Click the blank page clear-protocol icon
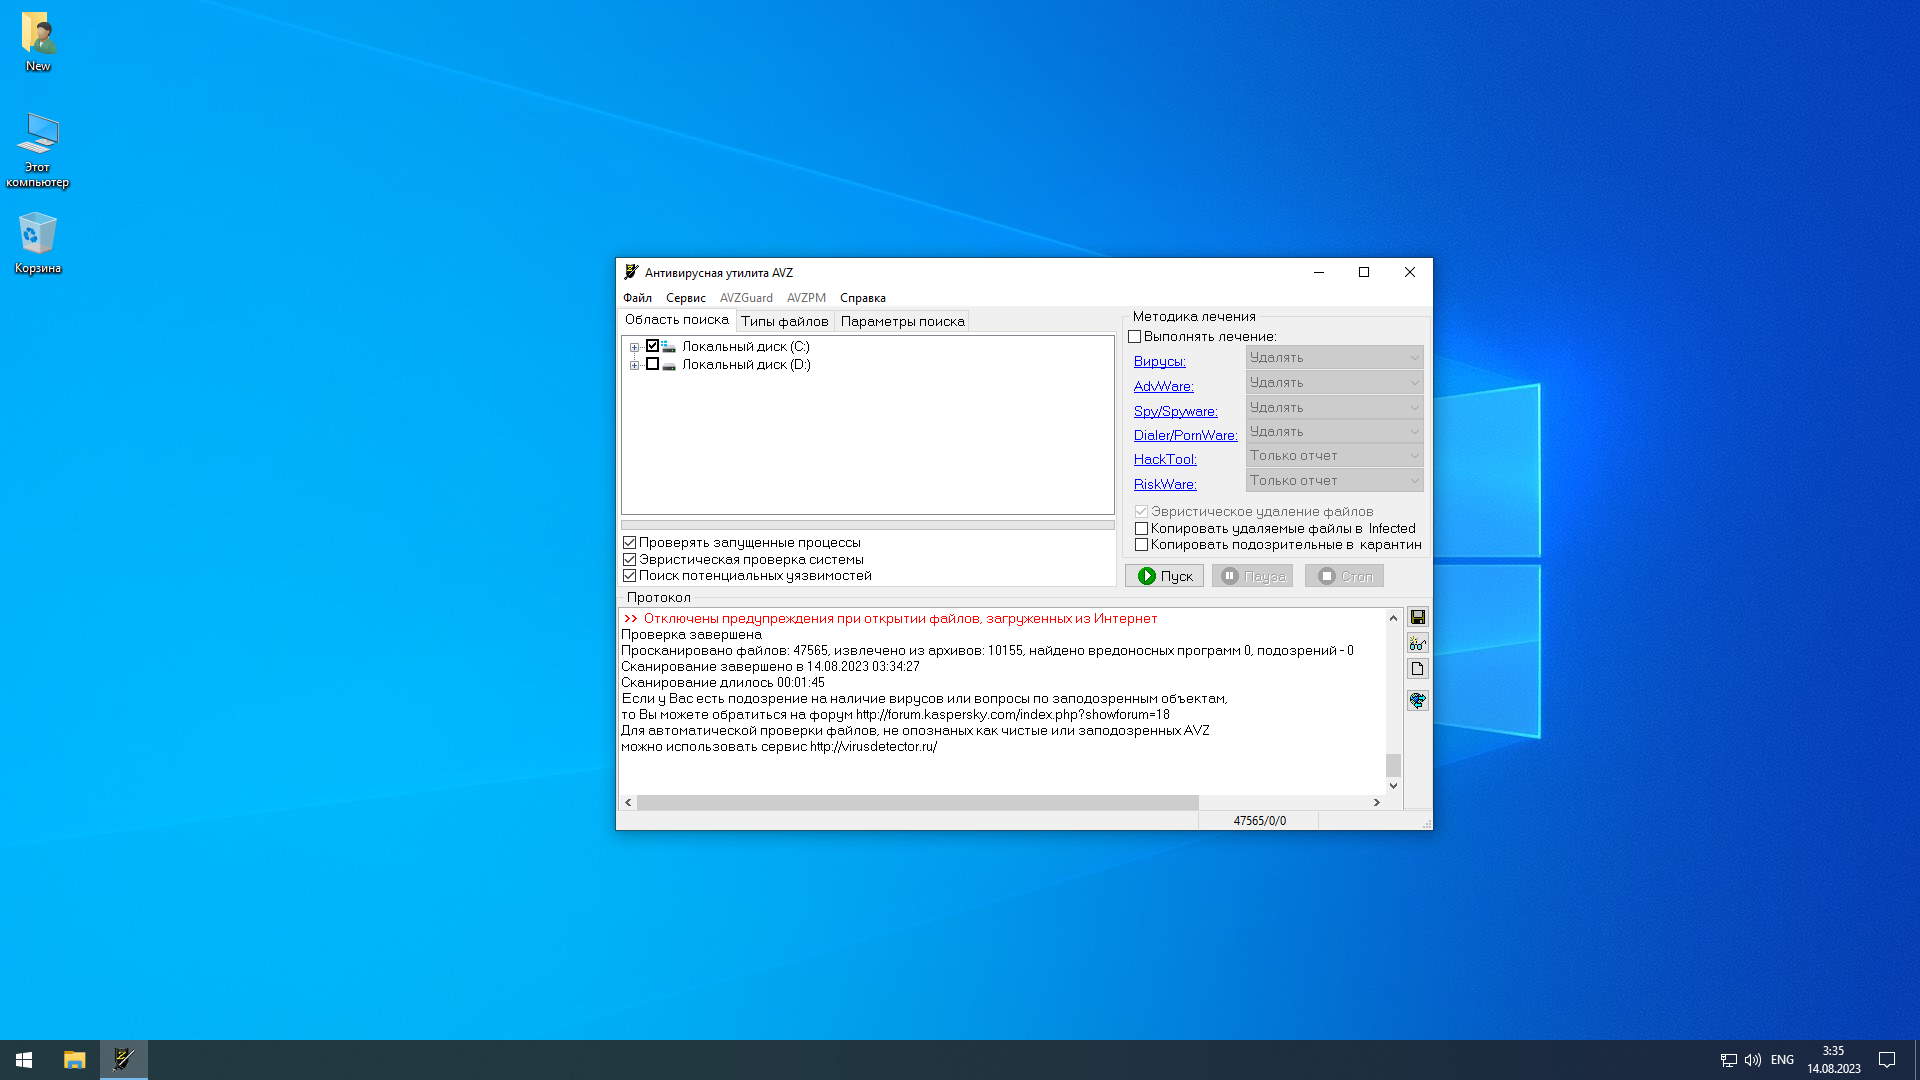1920x1080 pixels. (x=1417, y=669)
